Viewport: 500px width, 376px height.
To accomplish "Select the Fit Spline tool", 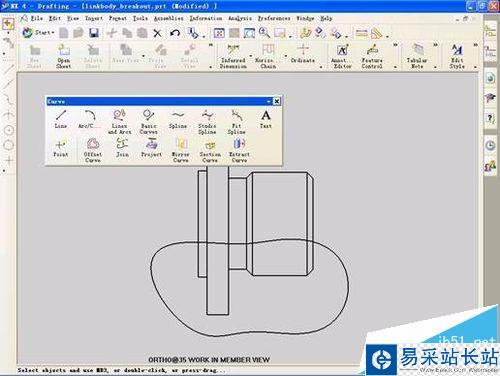I will click(236, 122).
